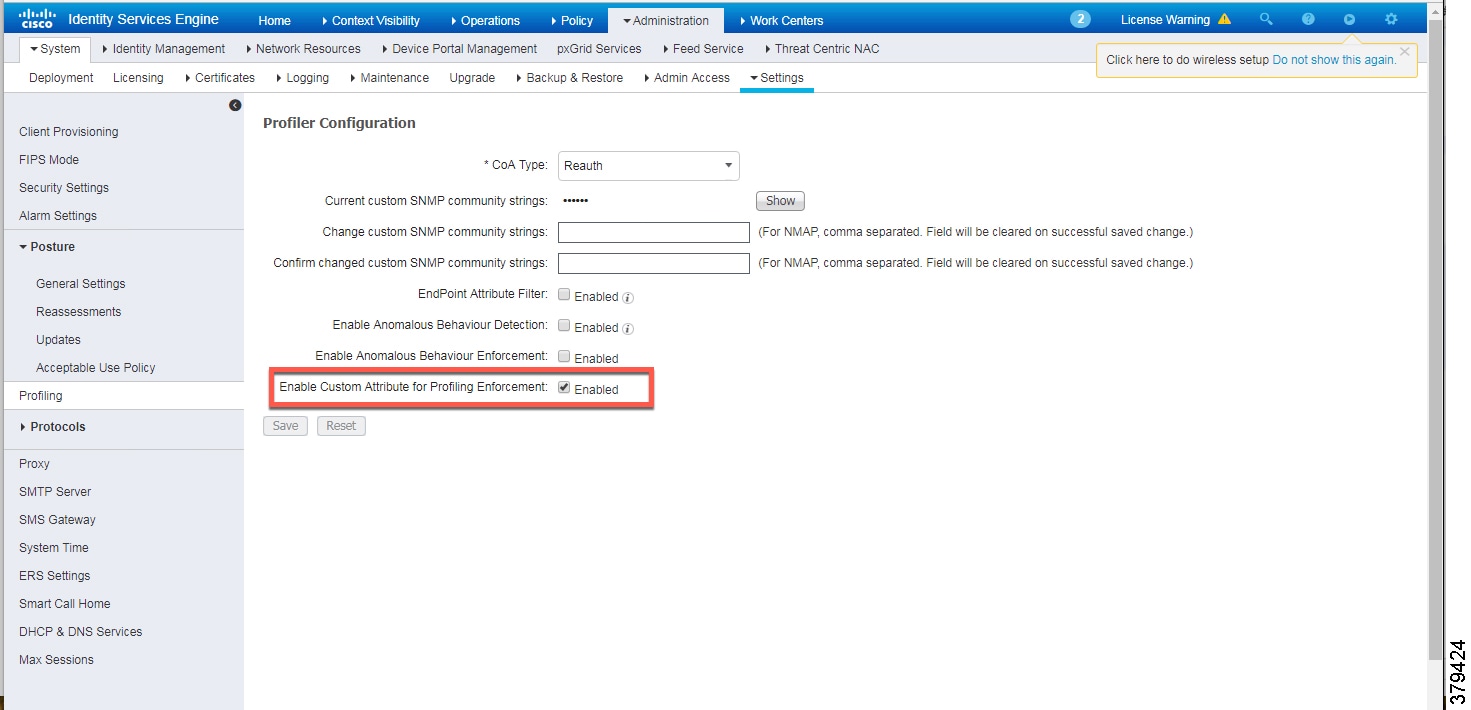Click the 'Do not show this again' link
Viewport: 1471px width, 710px height.
[x=1334, y=60]
